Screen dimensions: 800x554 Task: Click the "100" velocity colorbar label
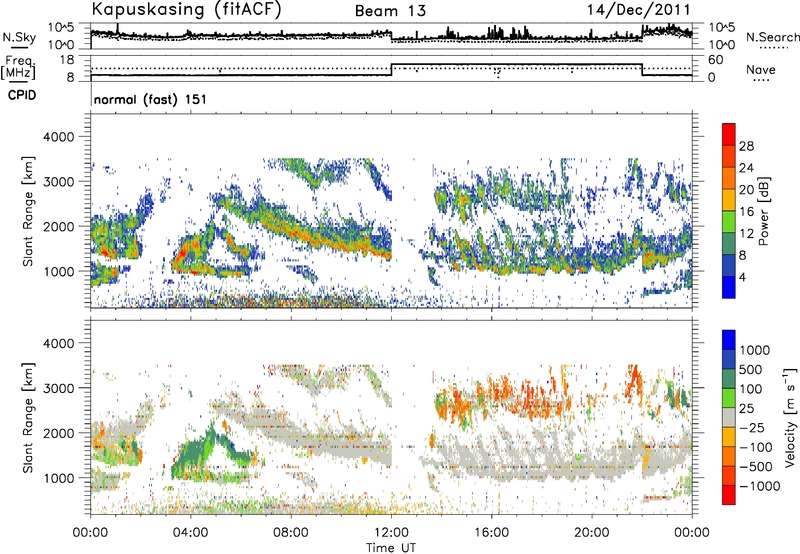click(x=751, y=389)
